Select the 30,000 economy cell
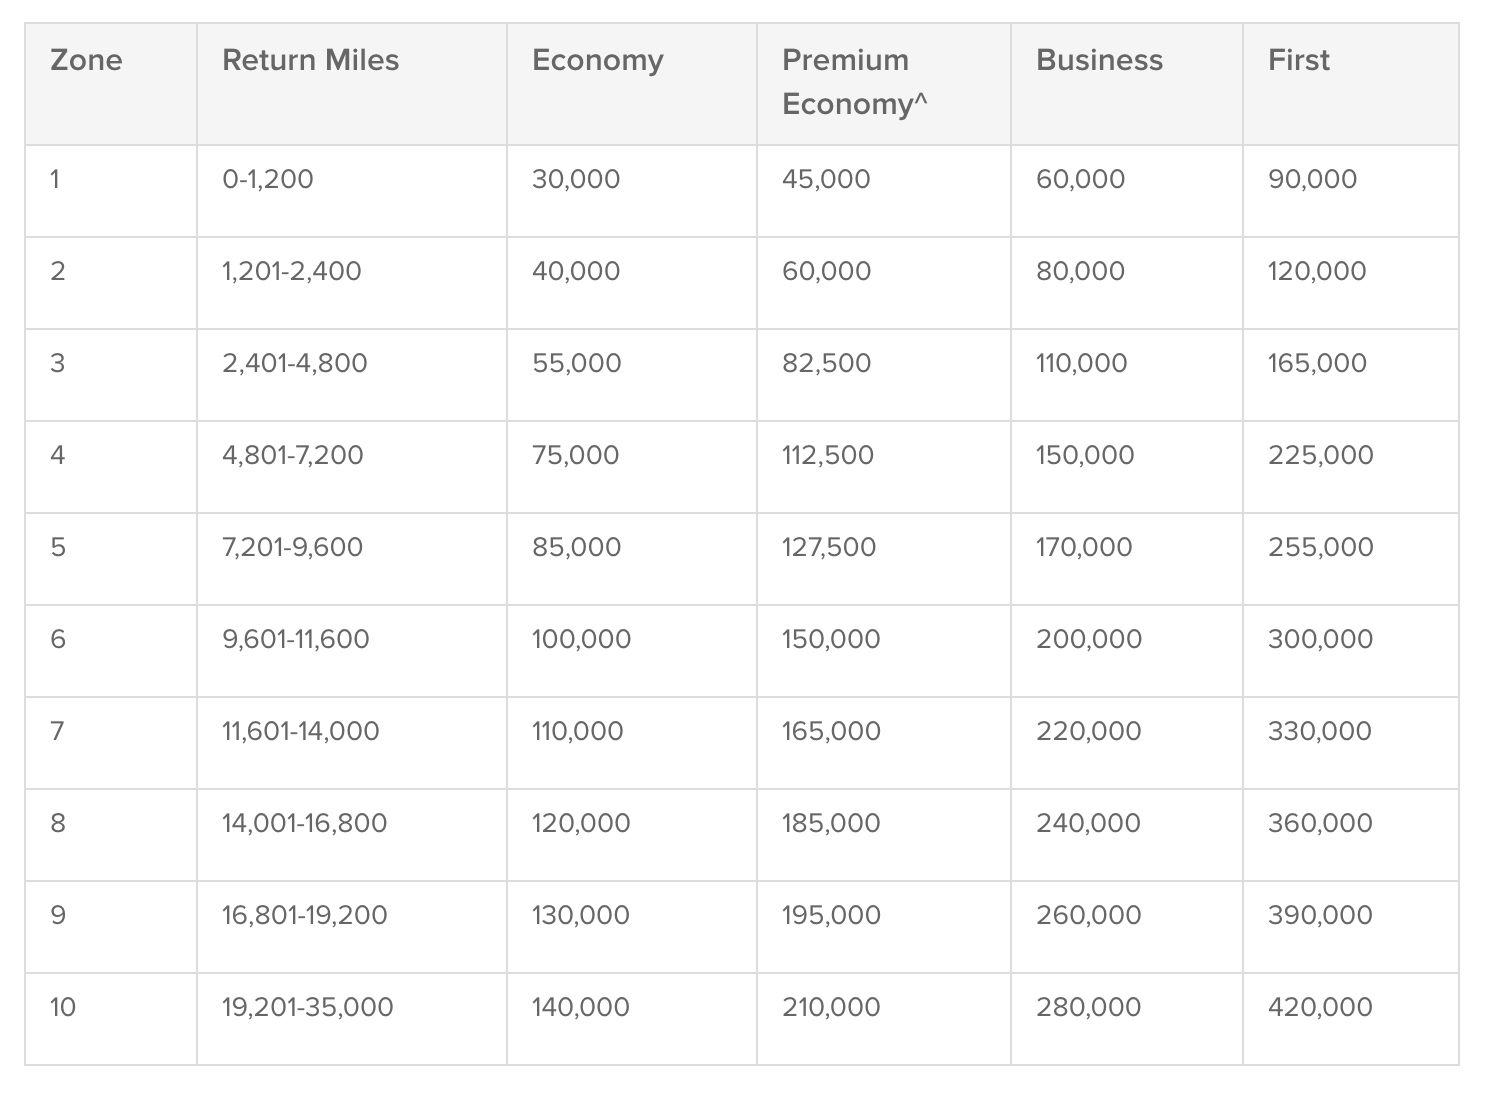The image size is (1488, 1098). click(575, 179)
